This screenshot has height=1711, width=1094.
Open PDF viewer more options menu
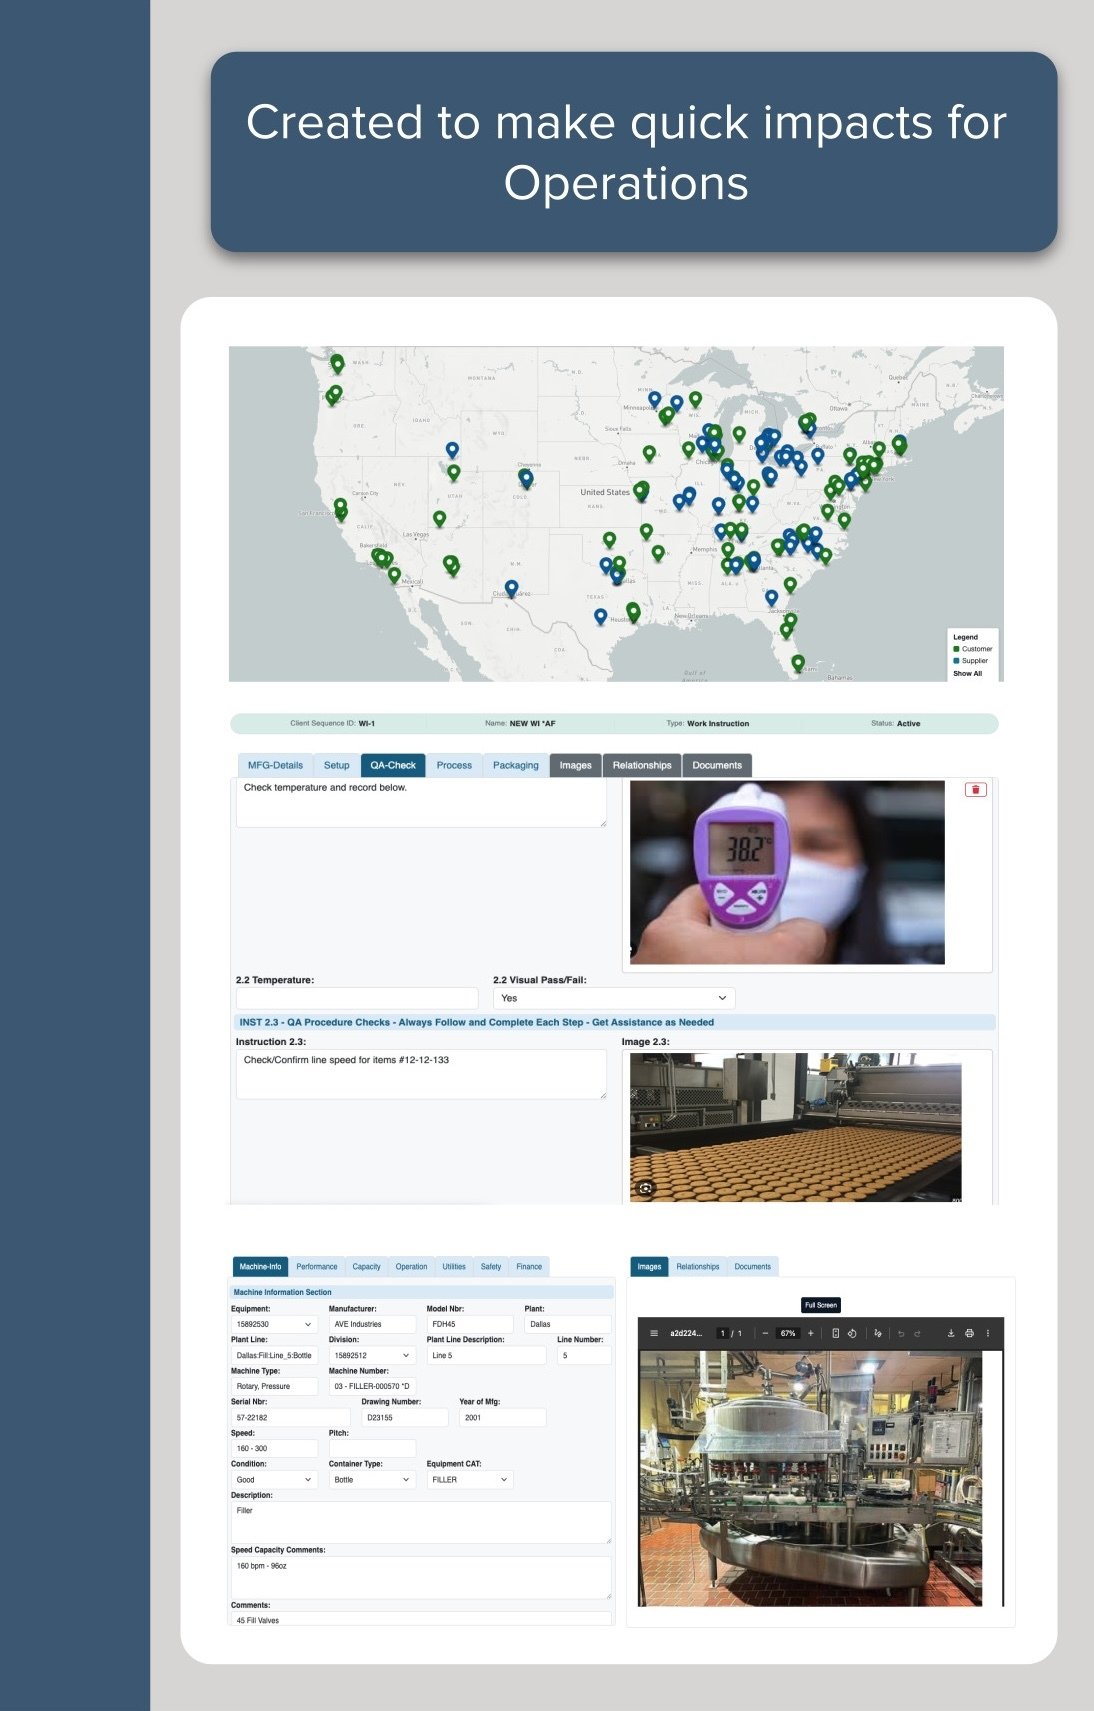(x=988, y=1333)
